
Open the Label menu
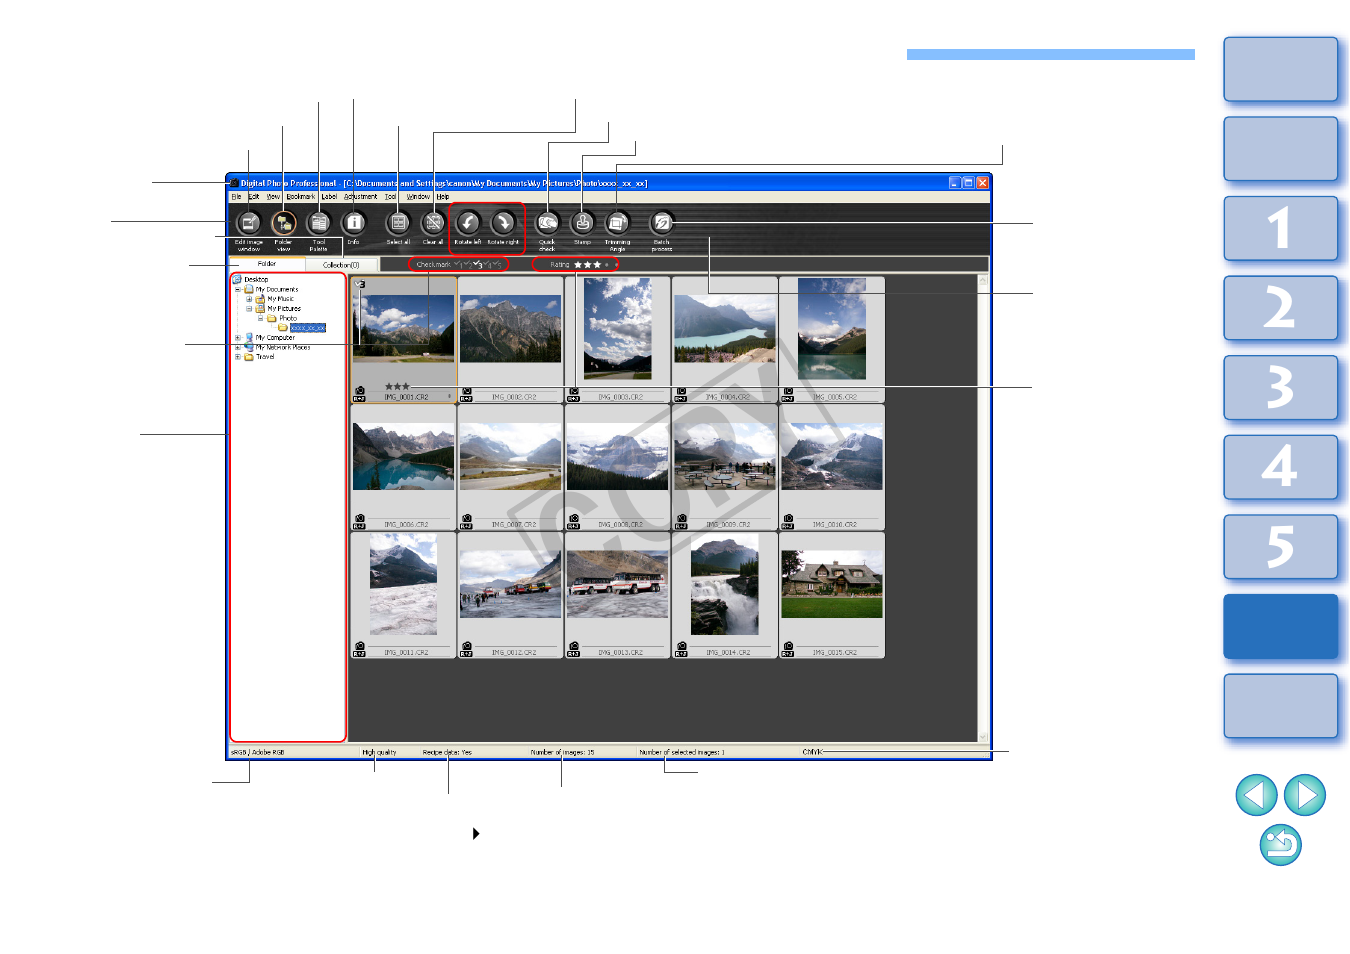pos(329,197)
